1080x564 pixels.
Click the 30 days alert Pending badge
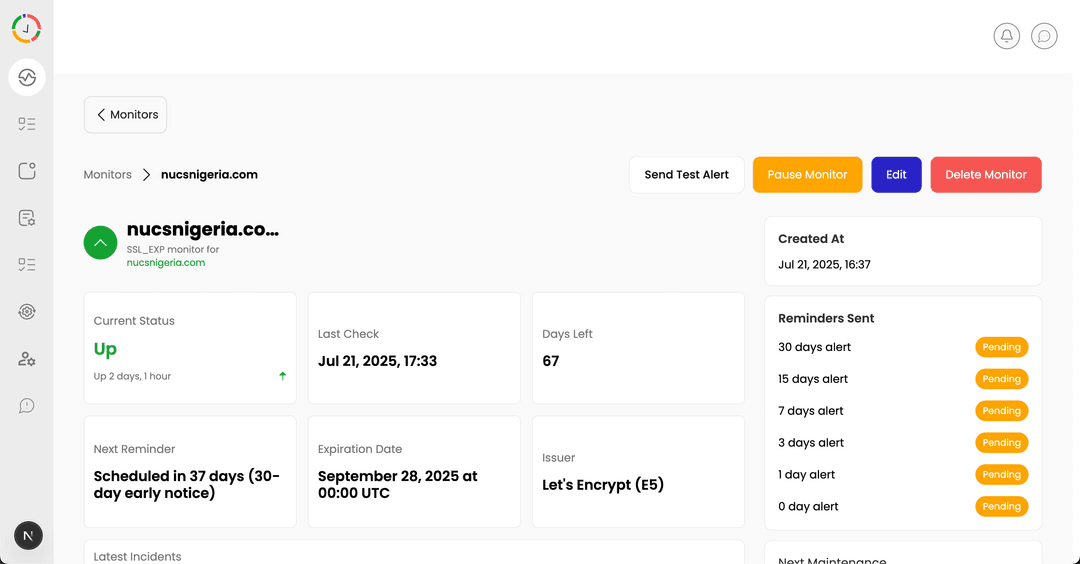[1001, 347]
